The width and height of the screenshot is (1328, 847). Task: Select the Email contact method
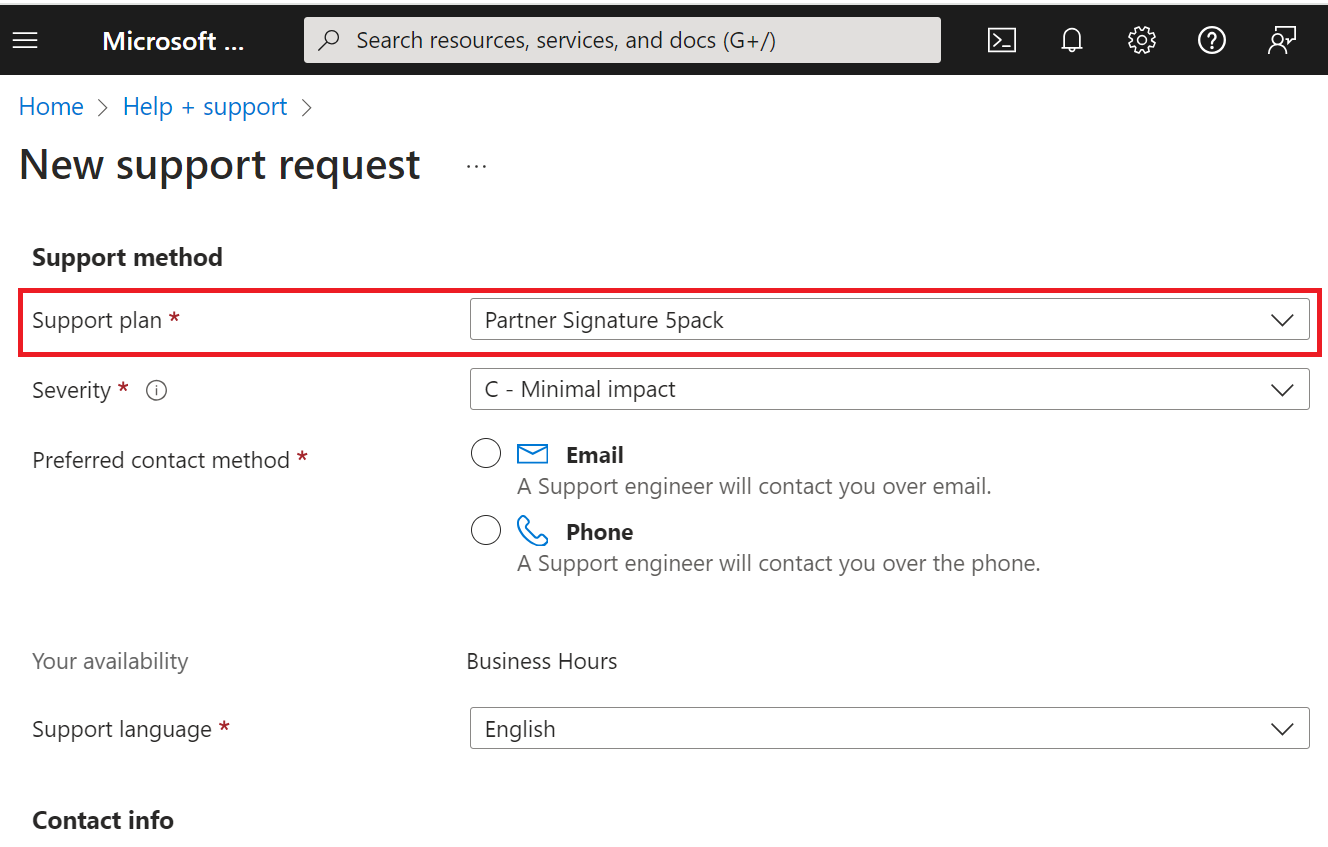point(486,454)
